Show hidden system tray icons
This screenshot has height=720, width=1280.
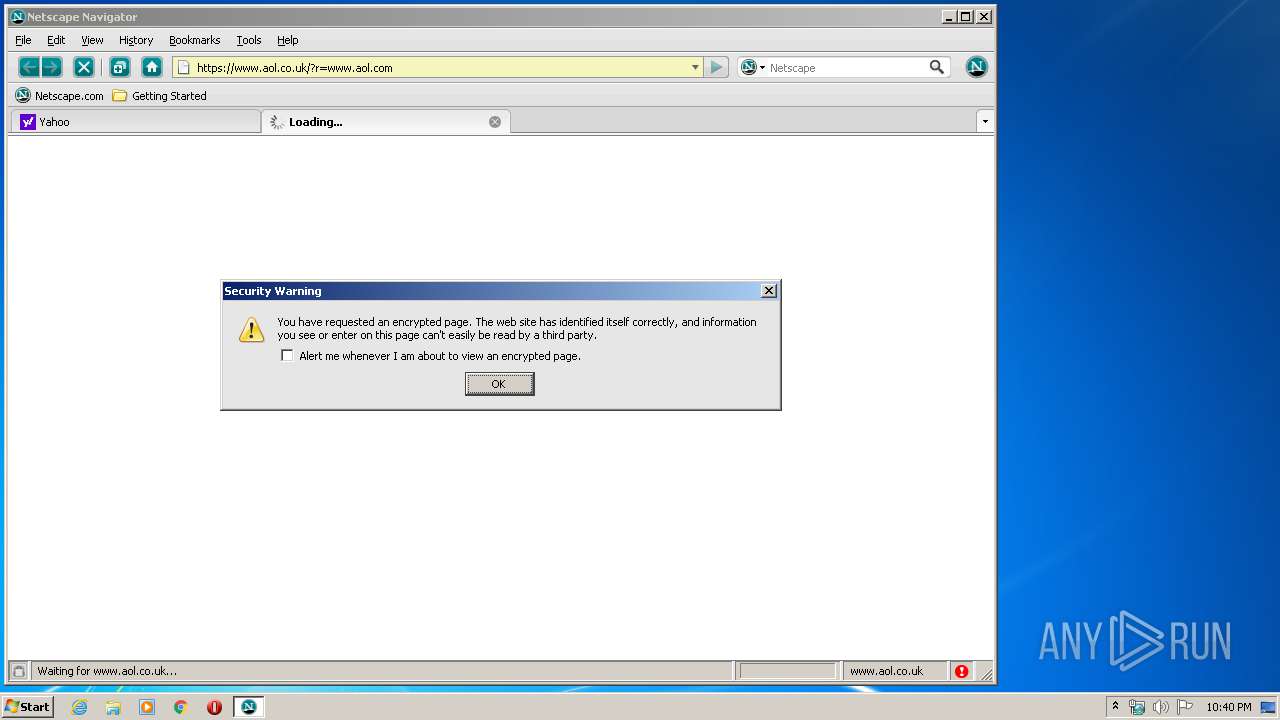click(x=1115, y=706)
